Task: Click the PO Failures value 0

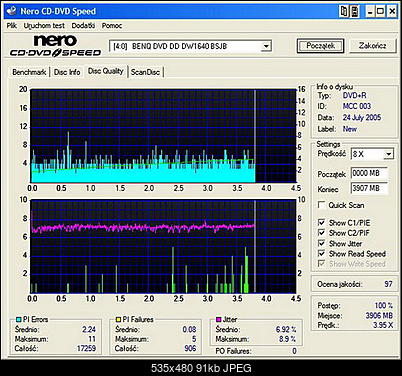Action: pyautogui.click(x=294, y=351)
